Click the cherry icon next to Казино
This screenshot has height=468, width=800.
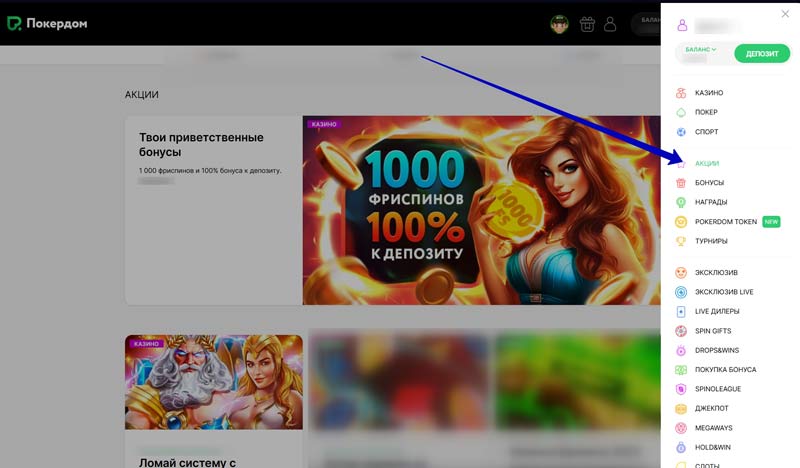point(681,93)
